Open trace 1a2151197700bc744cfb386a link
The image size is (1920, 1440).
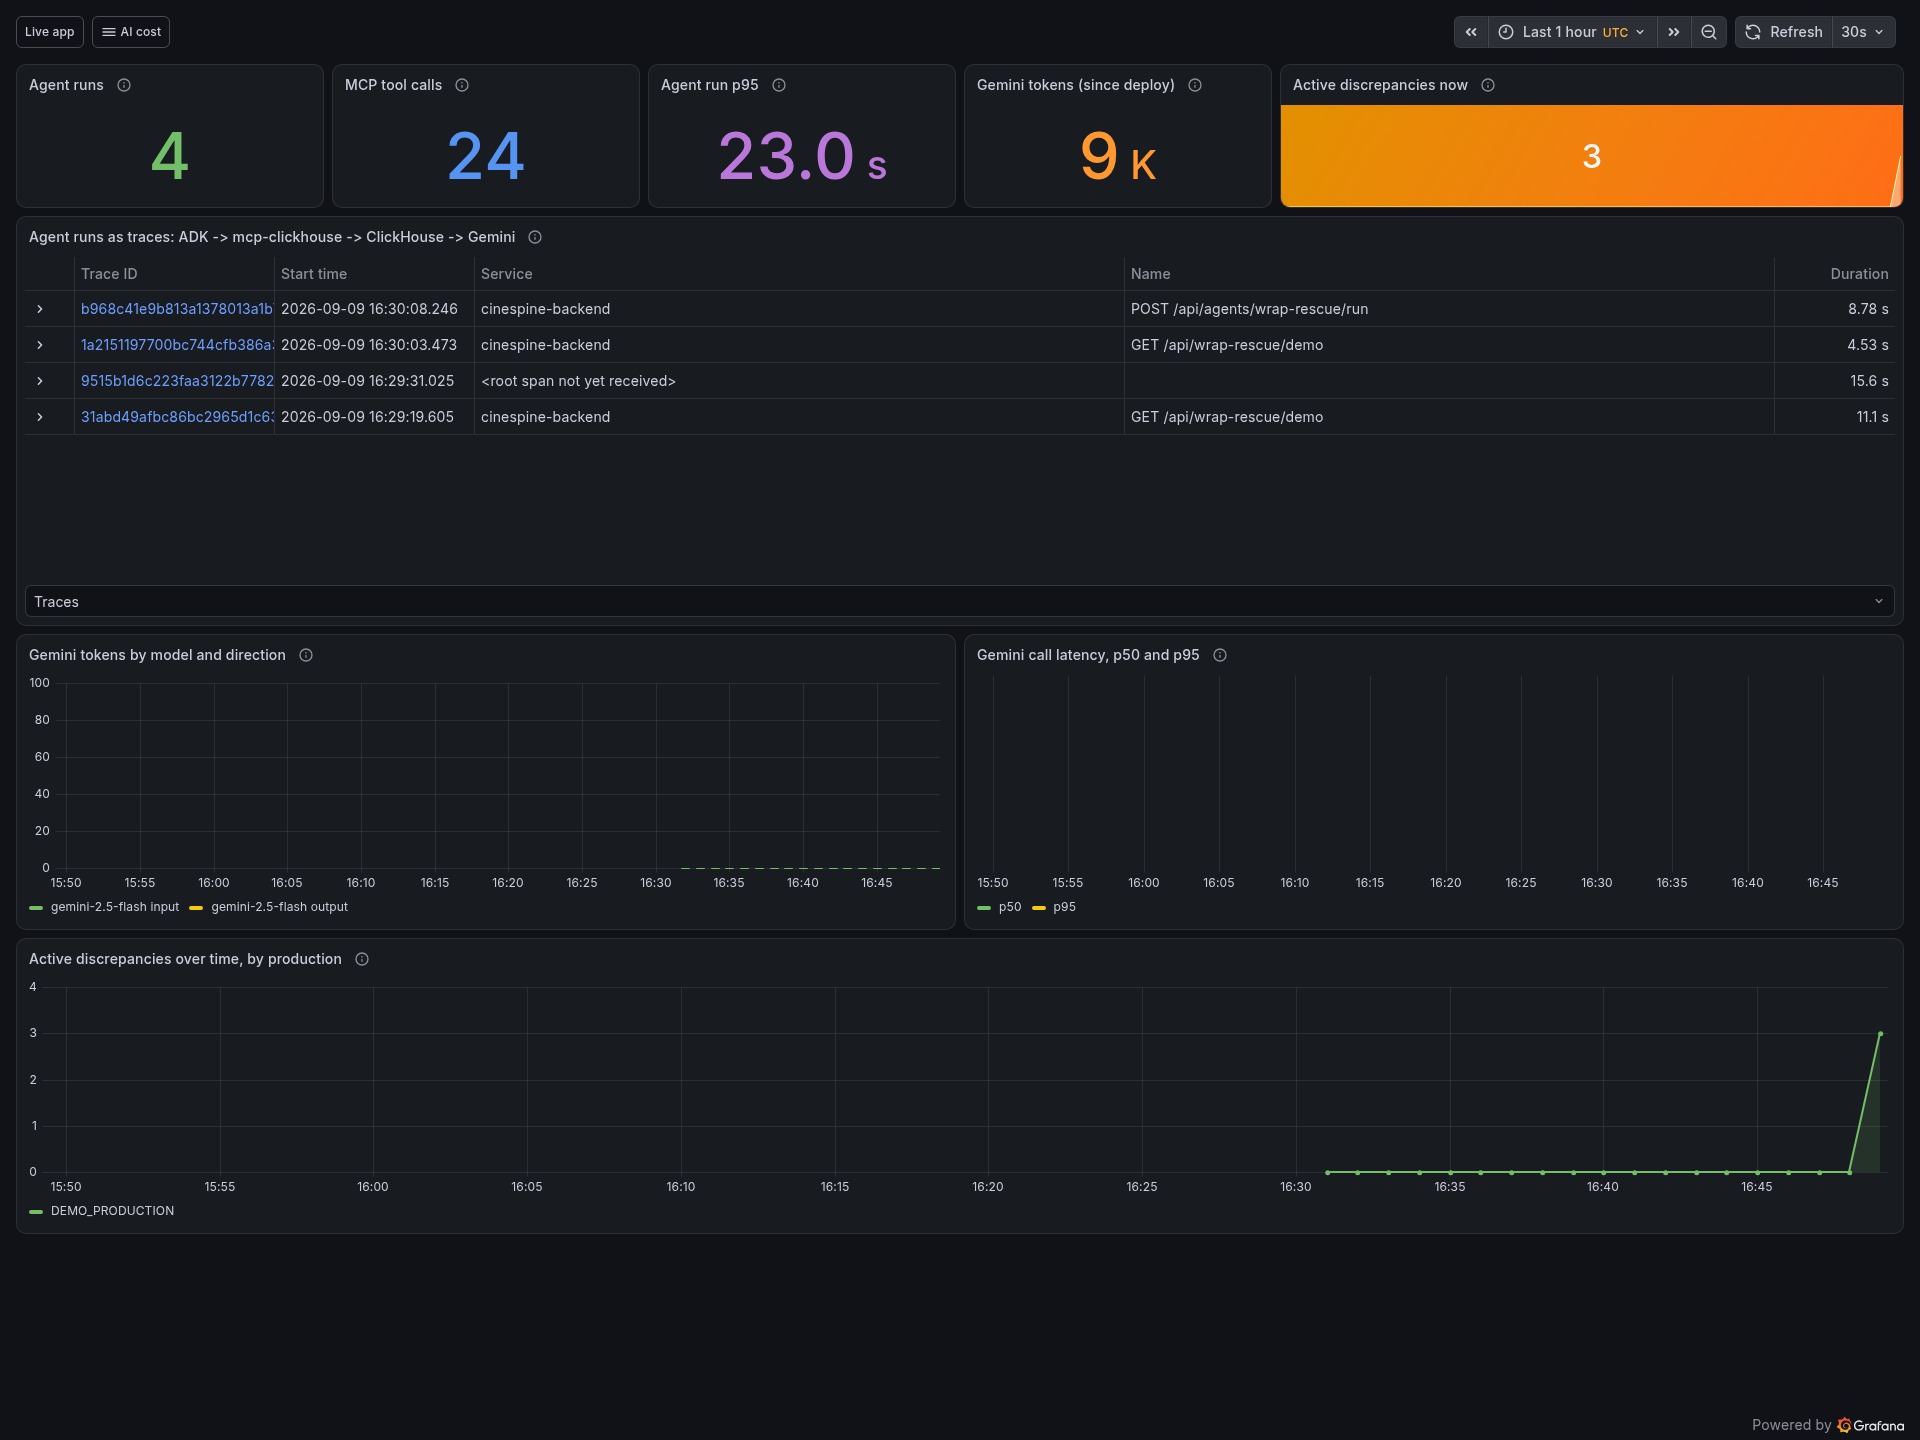[x=177, y=345]
